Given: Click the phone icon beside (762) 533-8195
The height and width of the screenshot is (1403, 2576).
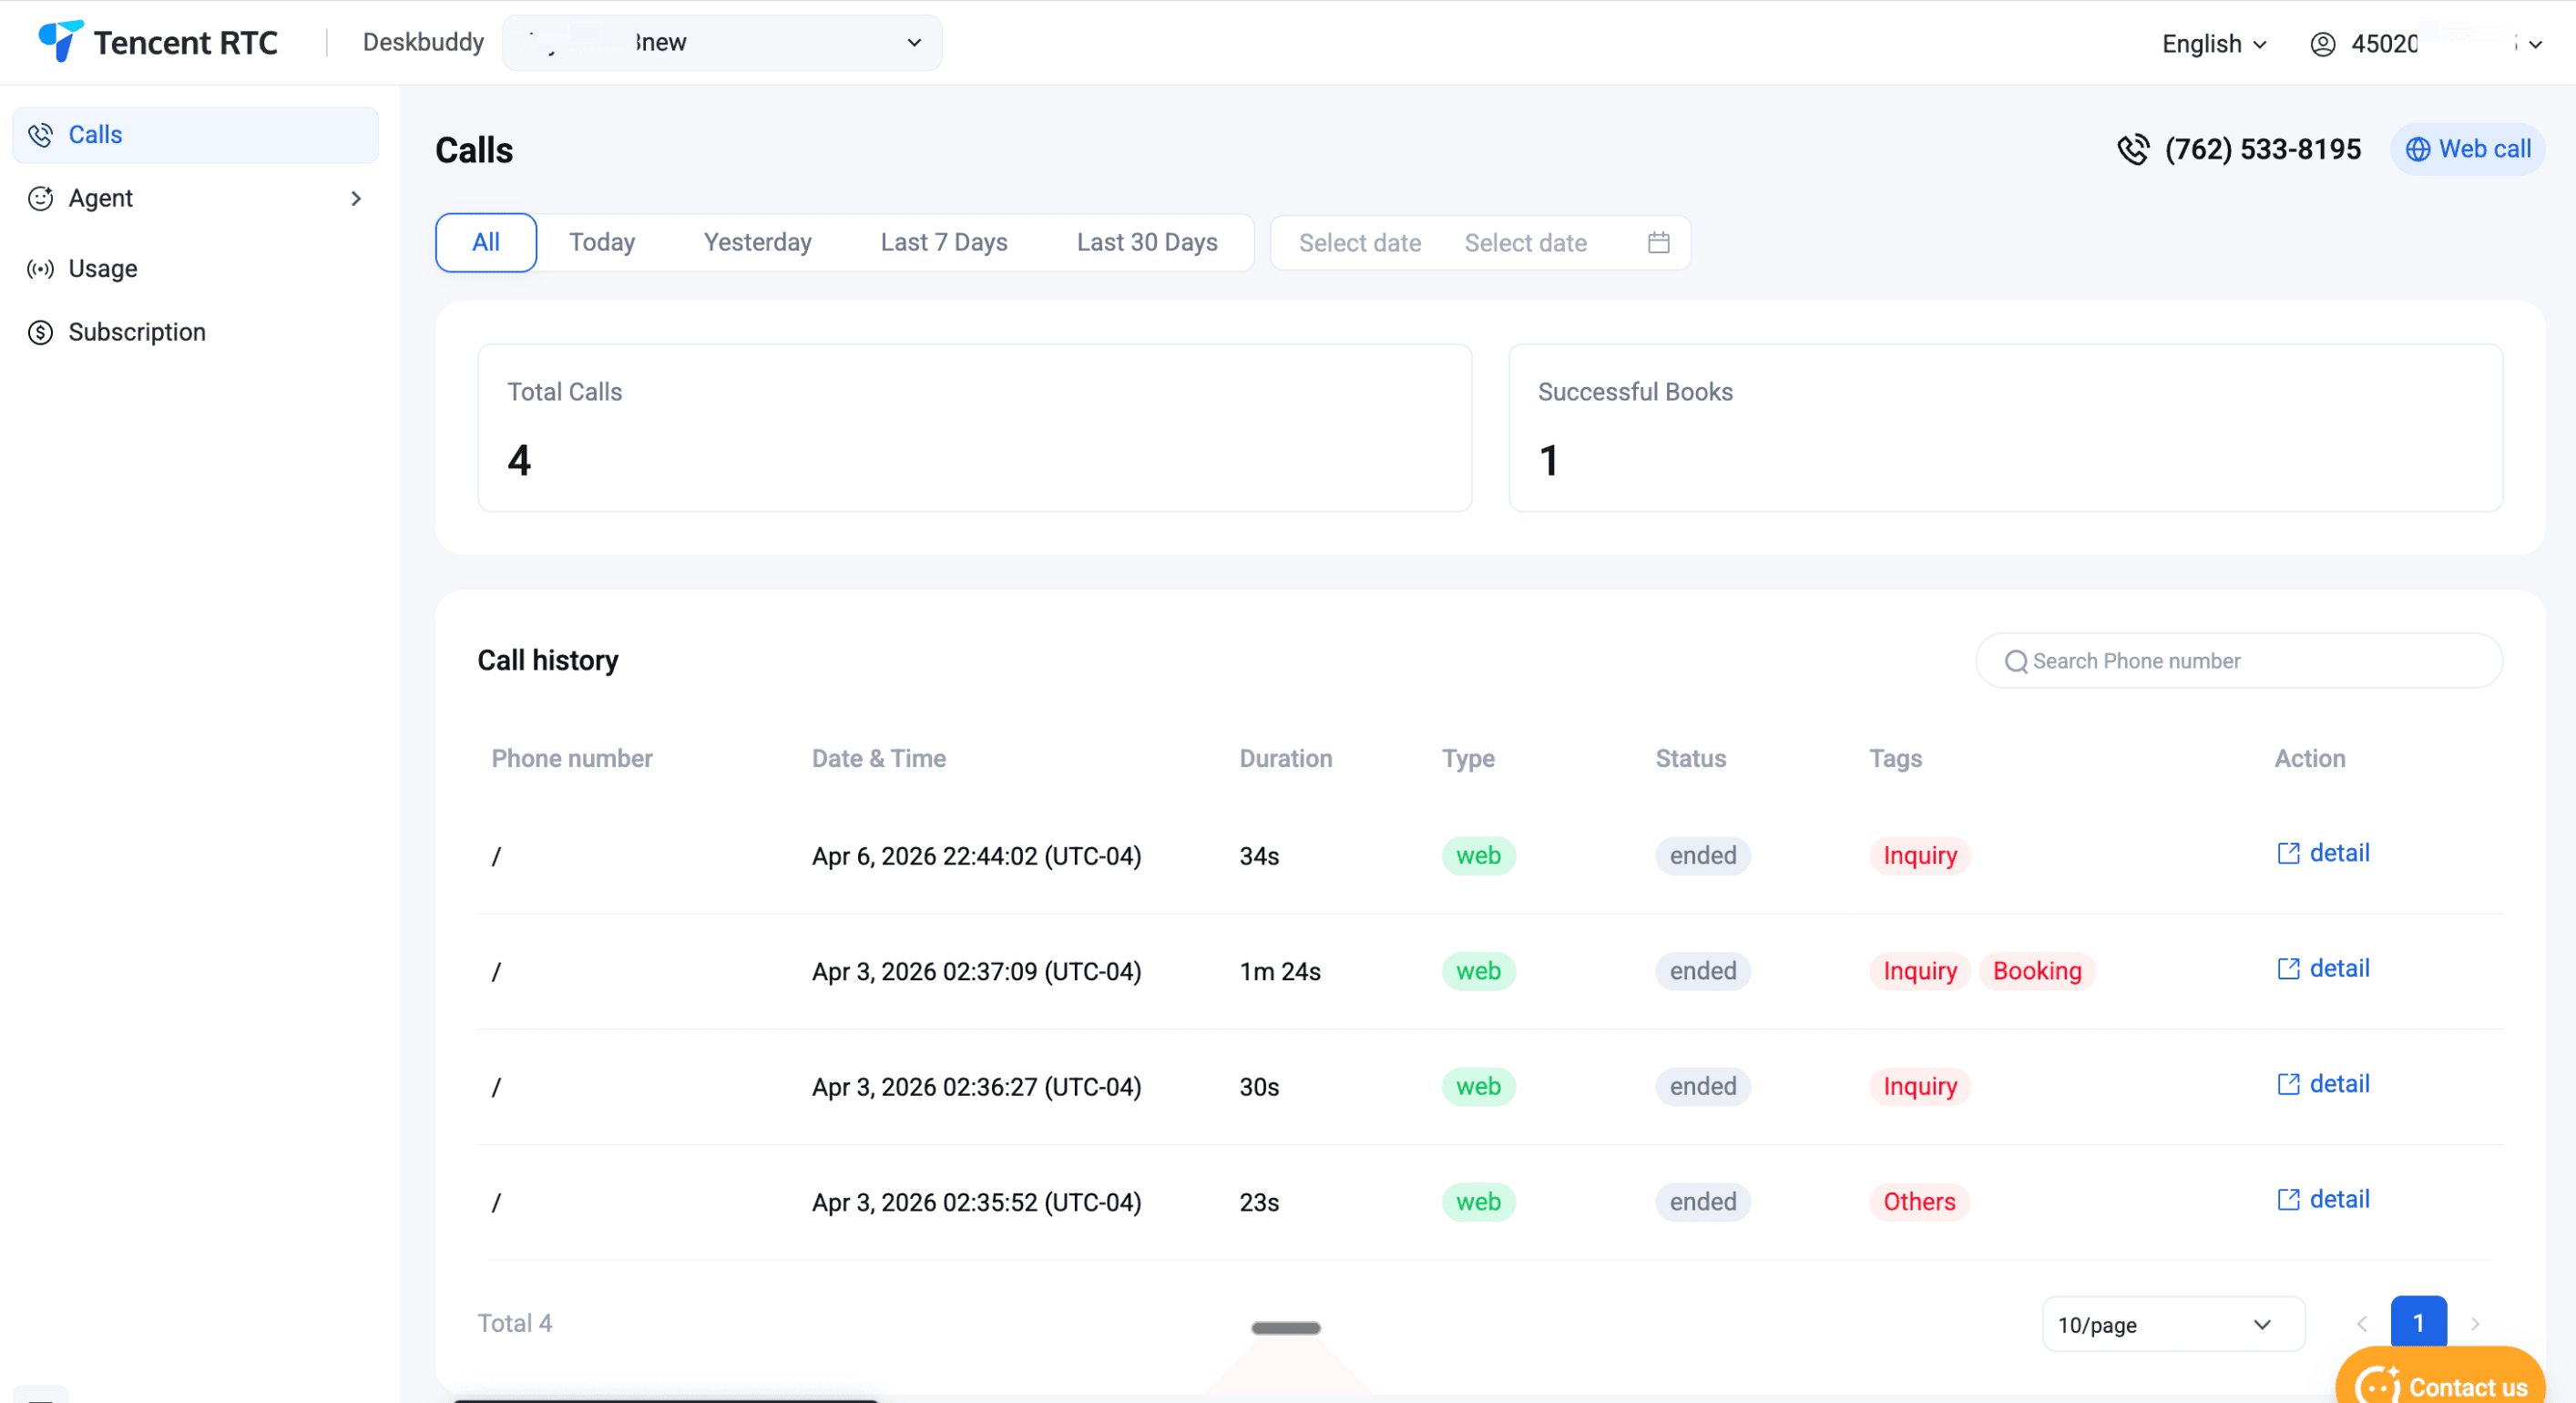Looking at the screenshot, I should coord(2134,149).
